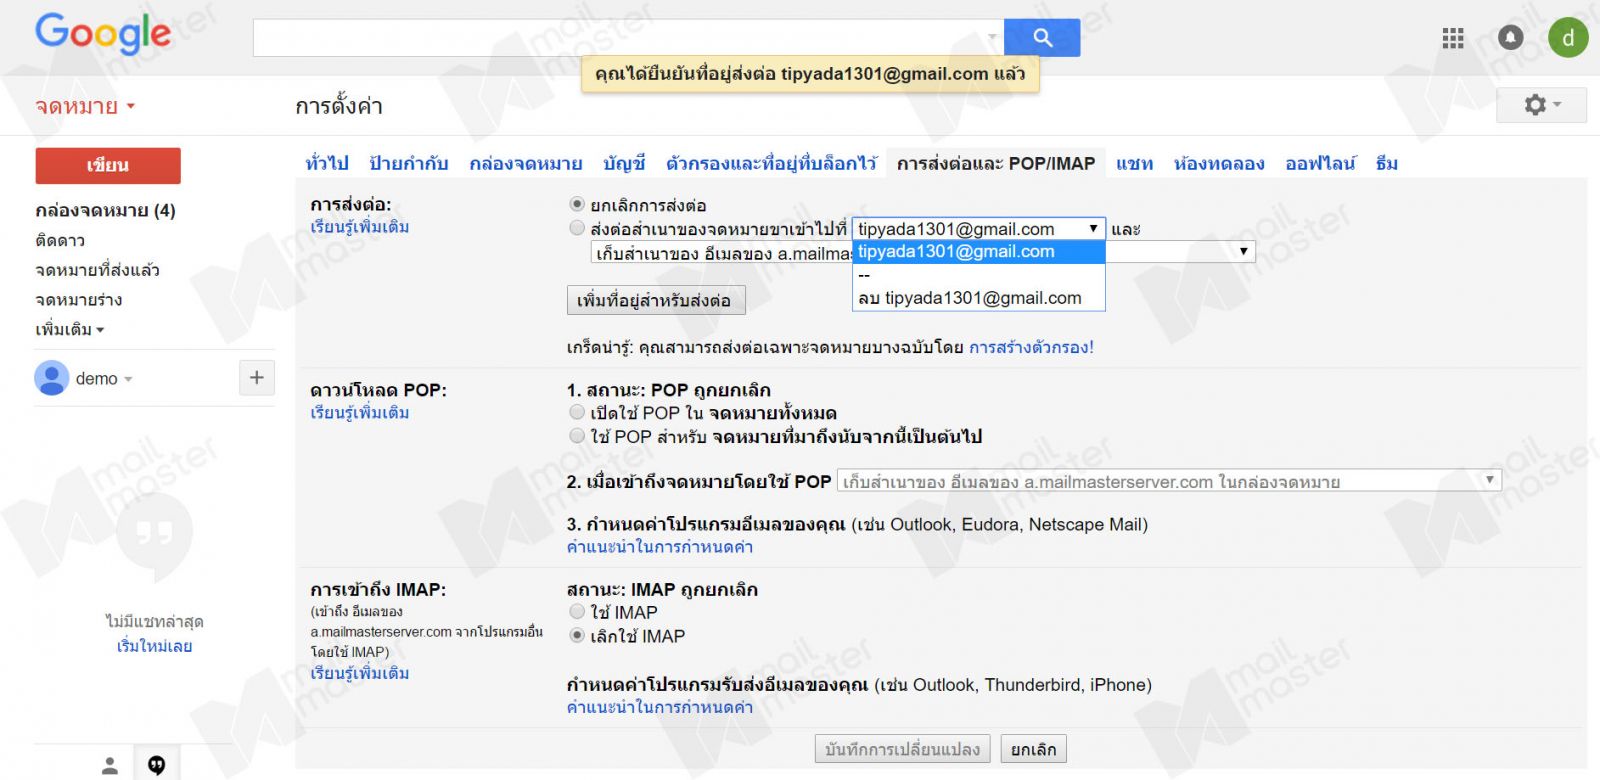The width and height of the screenshot is (1600, 780).
Task: Open search options arrow in search box
Action: coord(992,38)
